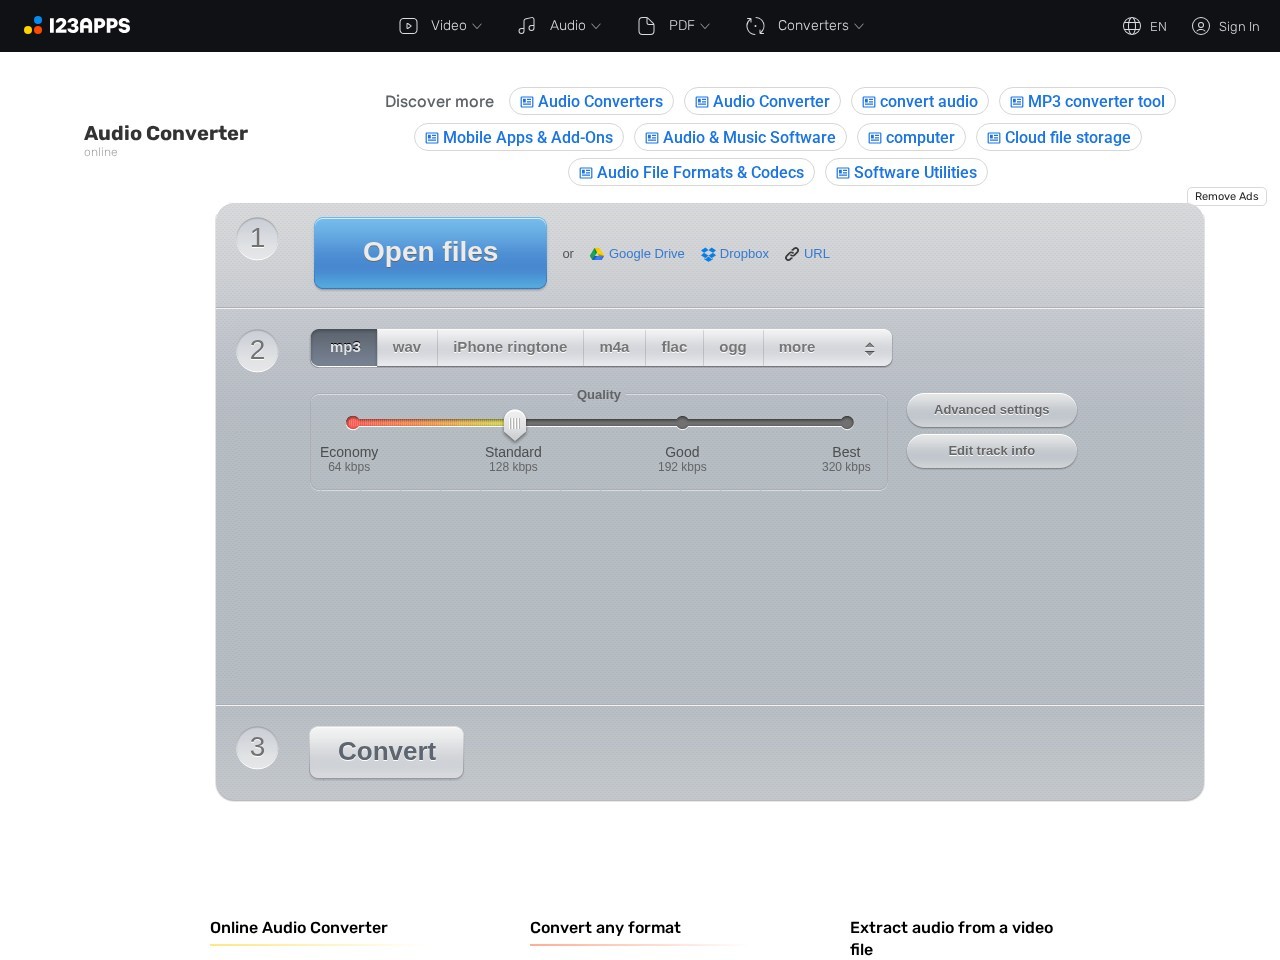Screen dimensions: 1280x960
Task: Click the Dropbox icon
Action: click(x=708, y=254)
